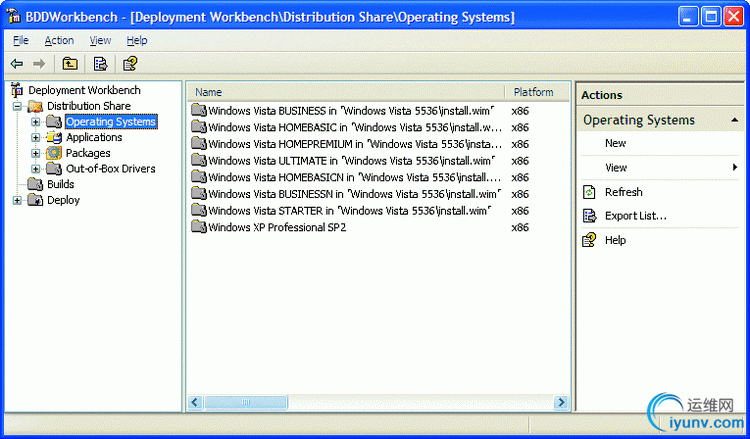Image resolution: width=750 pixels, height=439 pixels.
Task: Select the Packages tree label
Action: click(x=88, y=153)
